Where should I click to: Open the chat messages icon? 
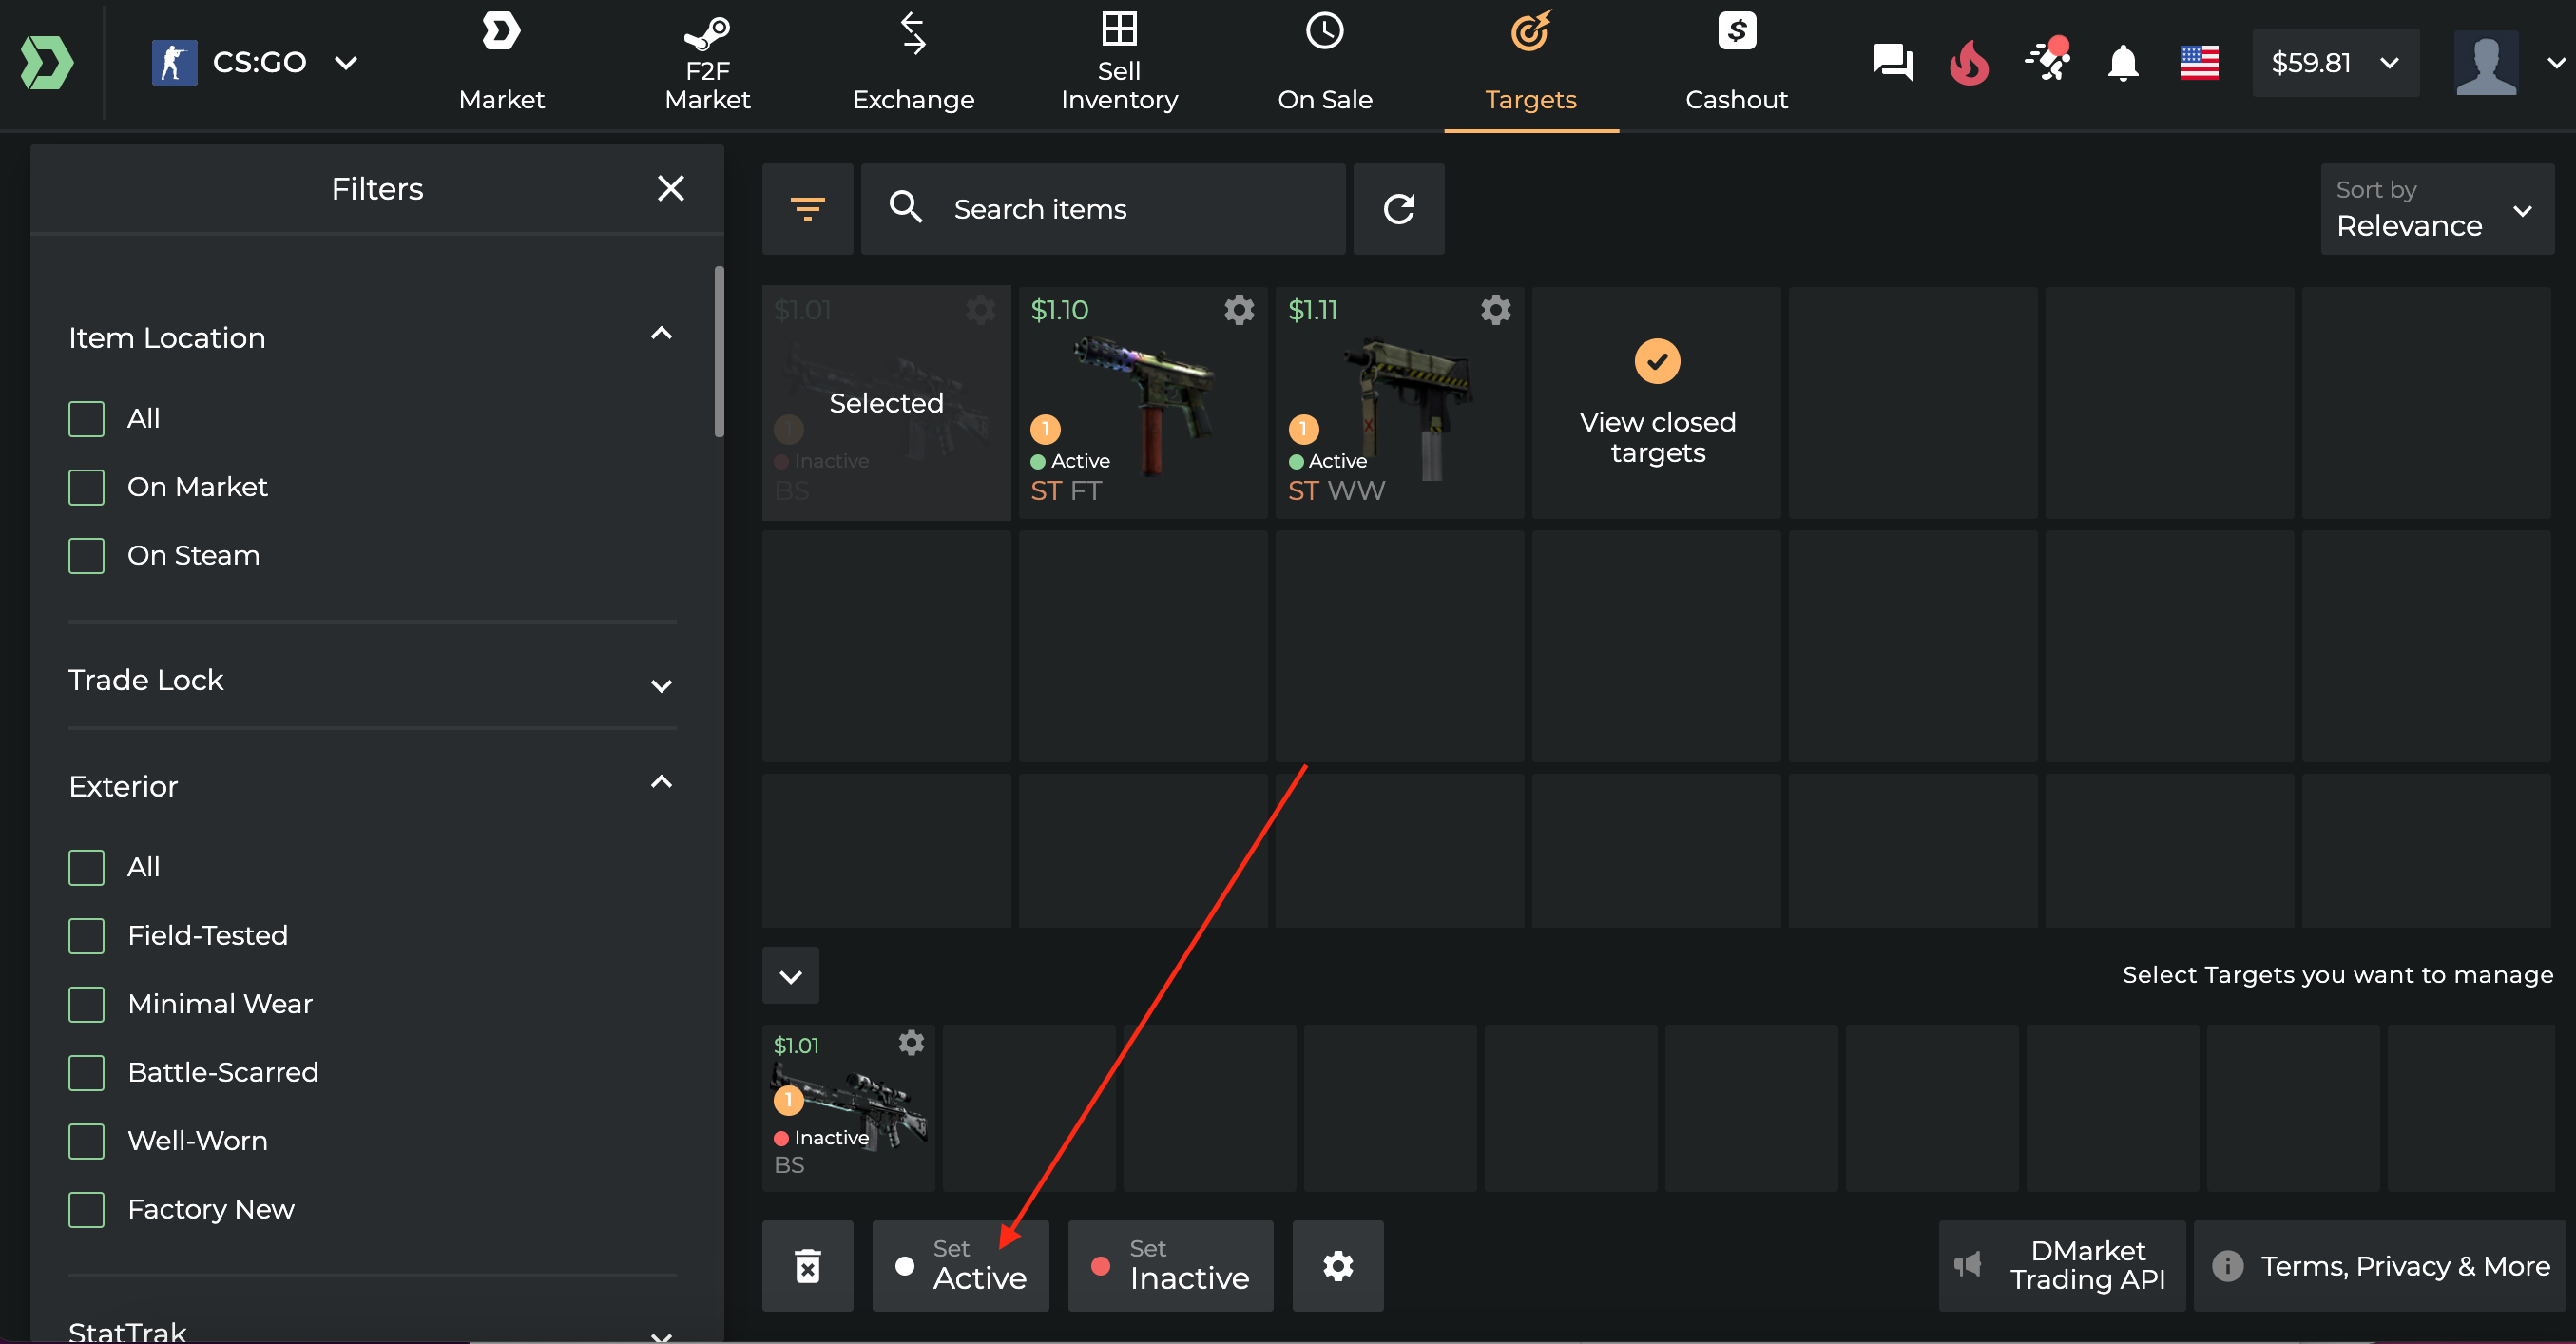click(x=1892, y=63)
